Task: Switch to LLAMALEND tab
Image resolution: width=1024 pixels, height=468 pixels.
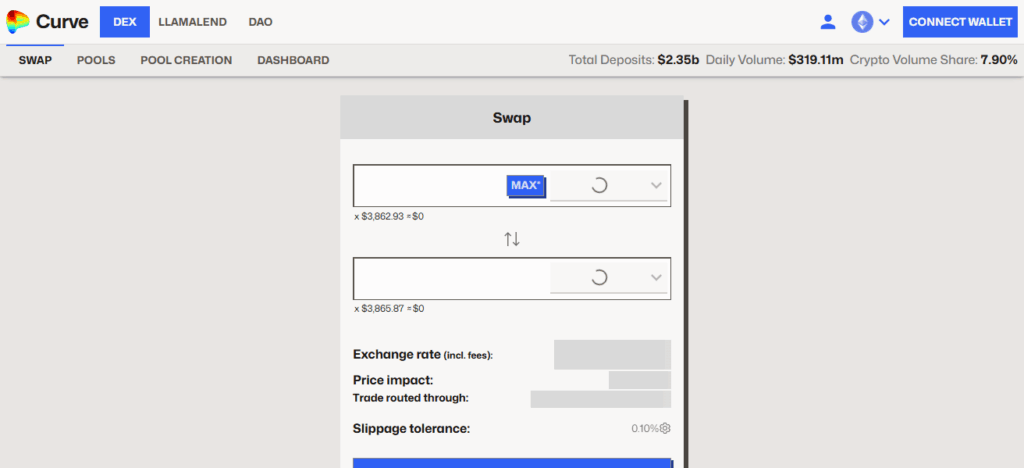Action: pos(193,22)
